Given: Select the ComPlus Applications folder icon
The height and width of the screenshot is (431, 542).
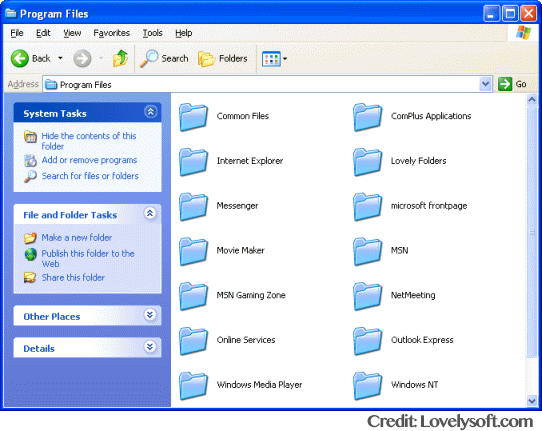Looking at the screenshot, I should (x=368, y=117).
